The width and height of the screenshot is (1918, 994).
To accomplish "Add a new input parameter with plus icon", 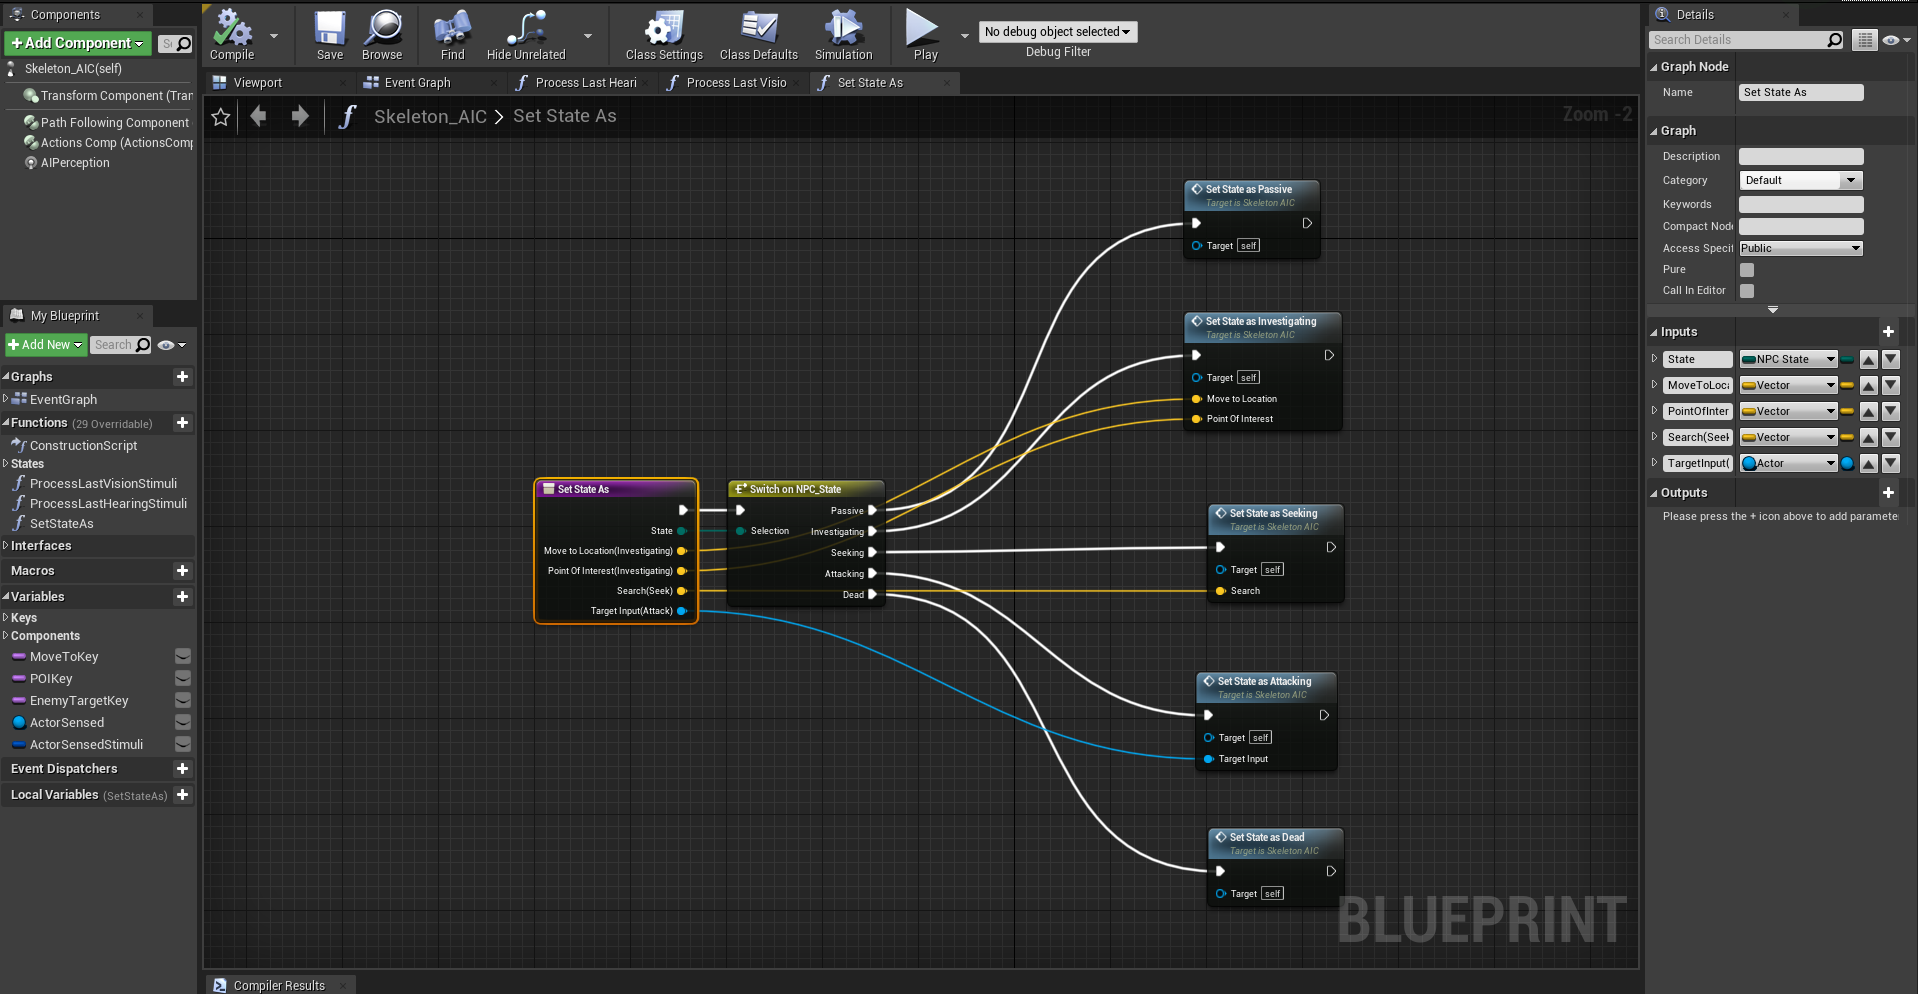I will coord(1888,332).
